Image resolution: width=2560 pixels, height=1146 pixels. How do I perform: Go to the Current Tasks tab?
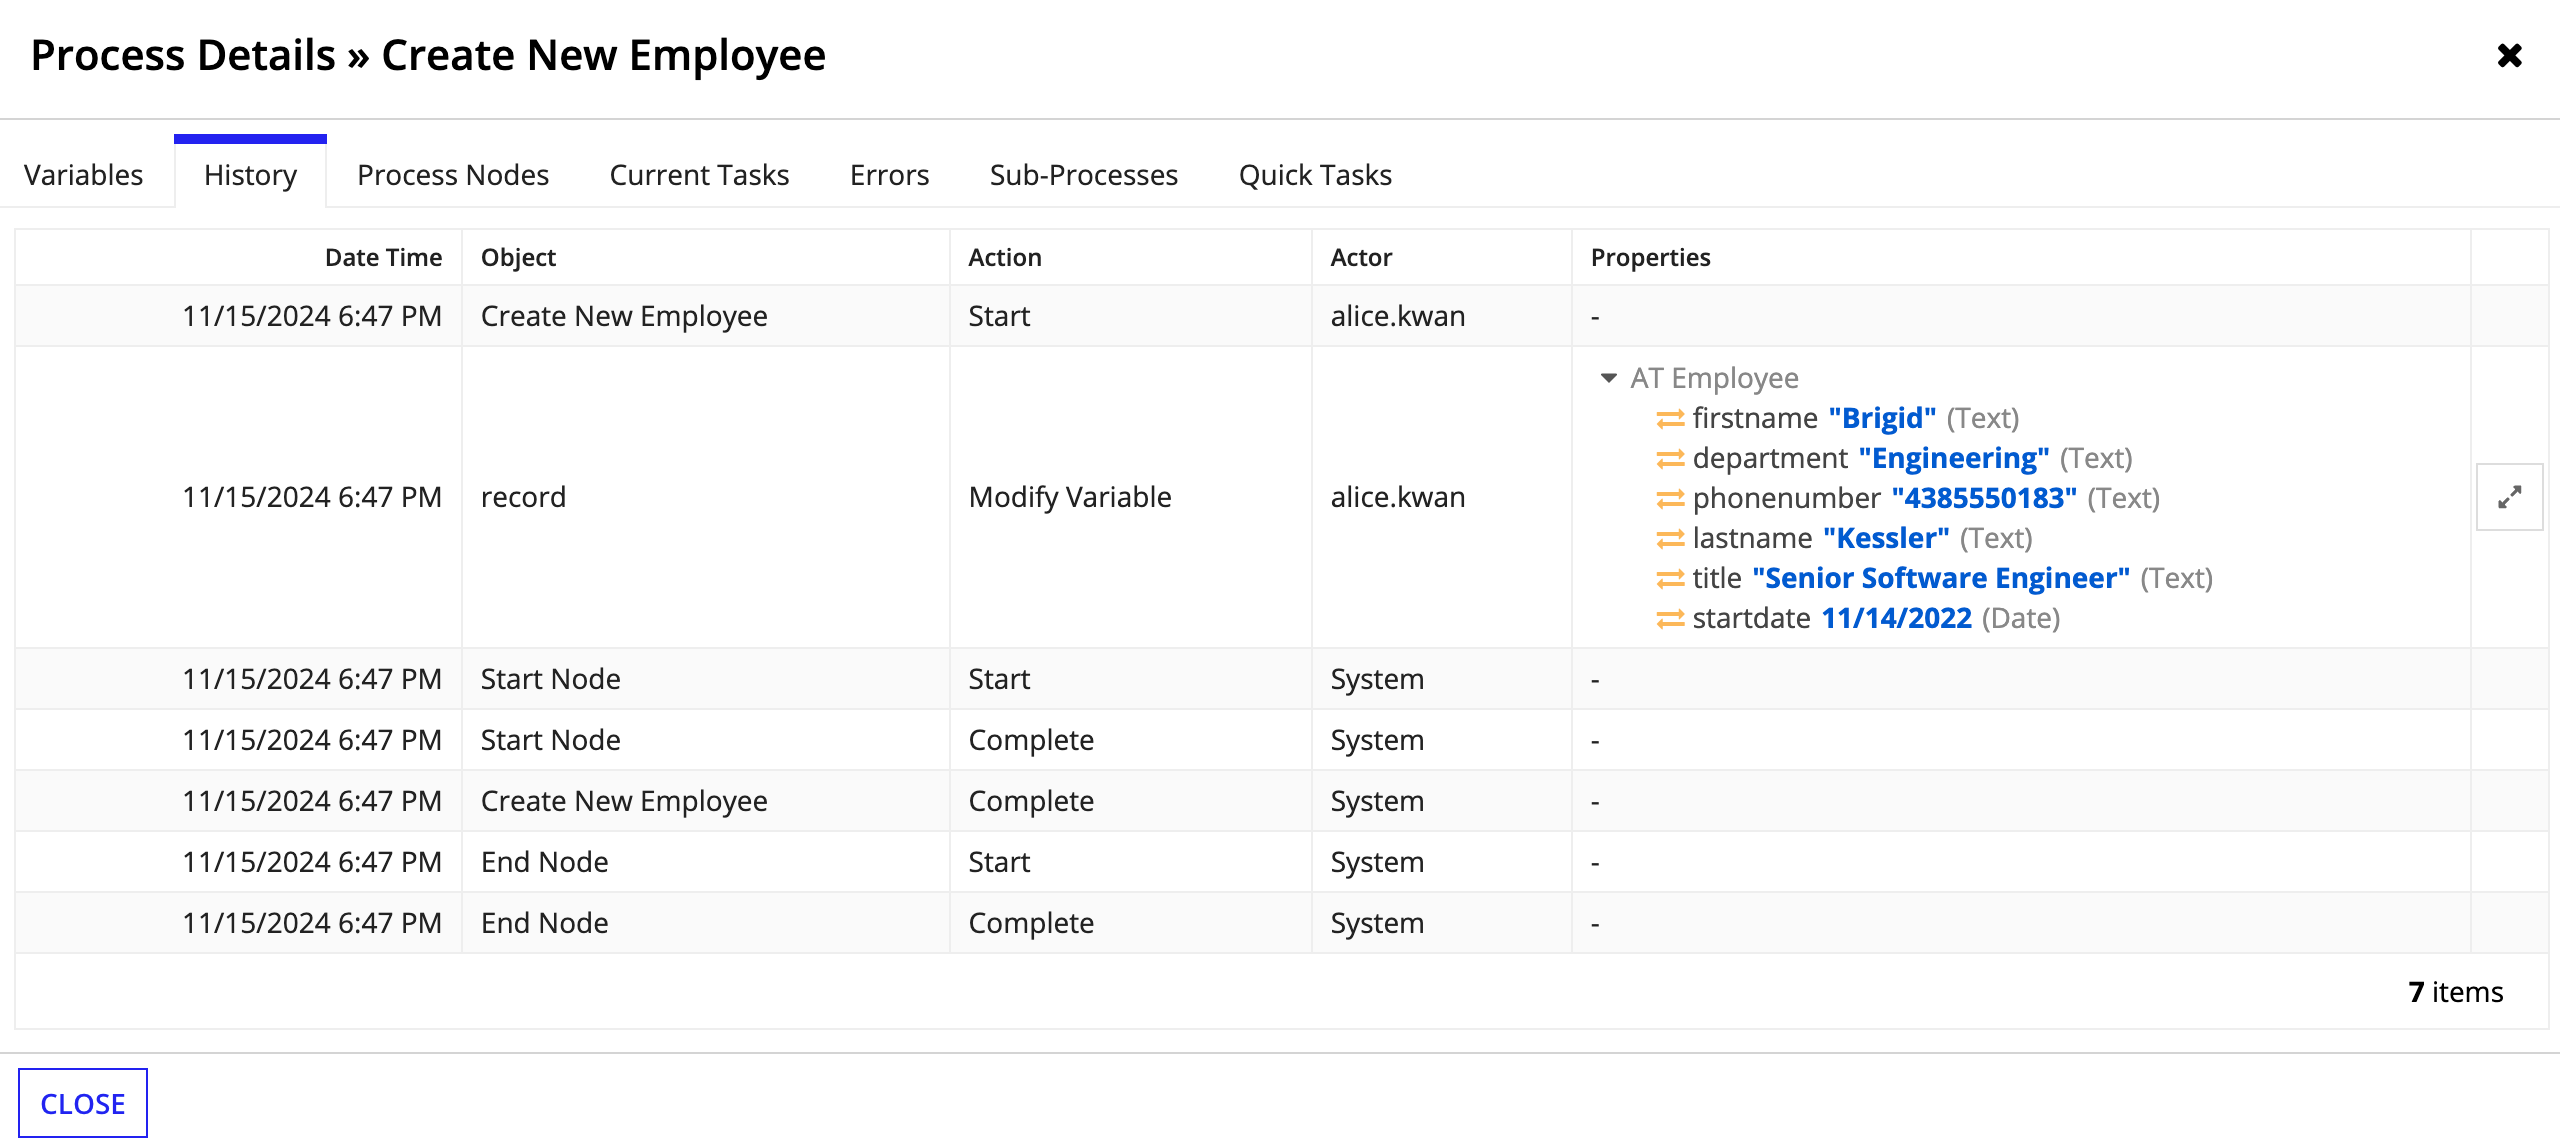coord(699,175)
